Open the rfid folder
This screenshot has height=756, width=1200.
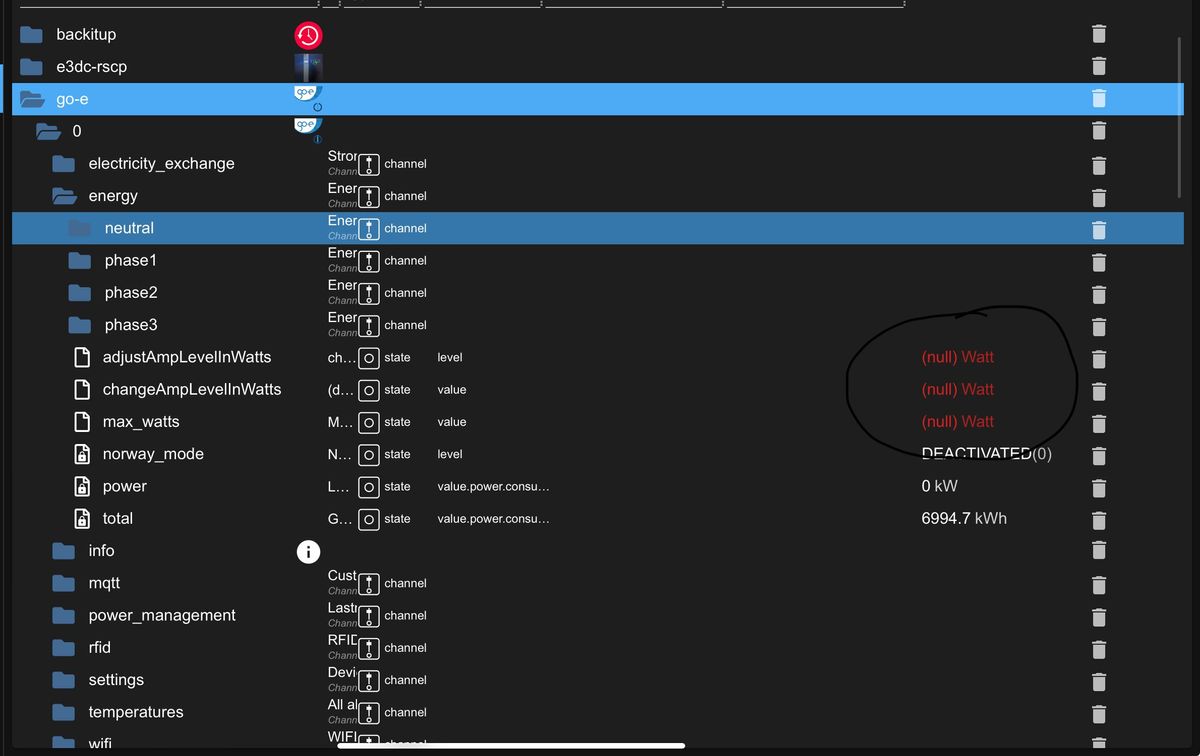pos(64,647)
